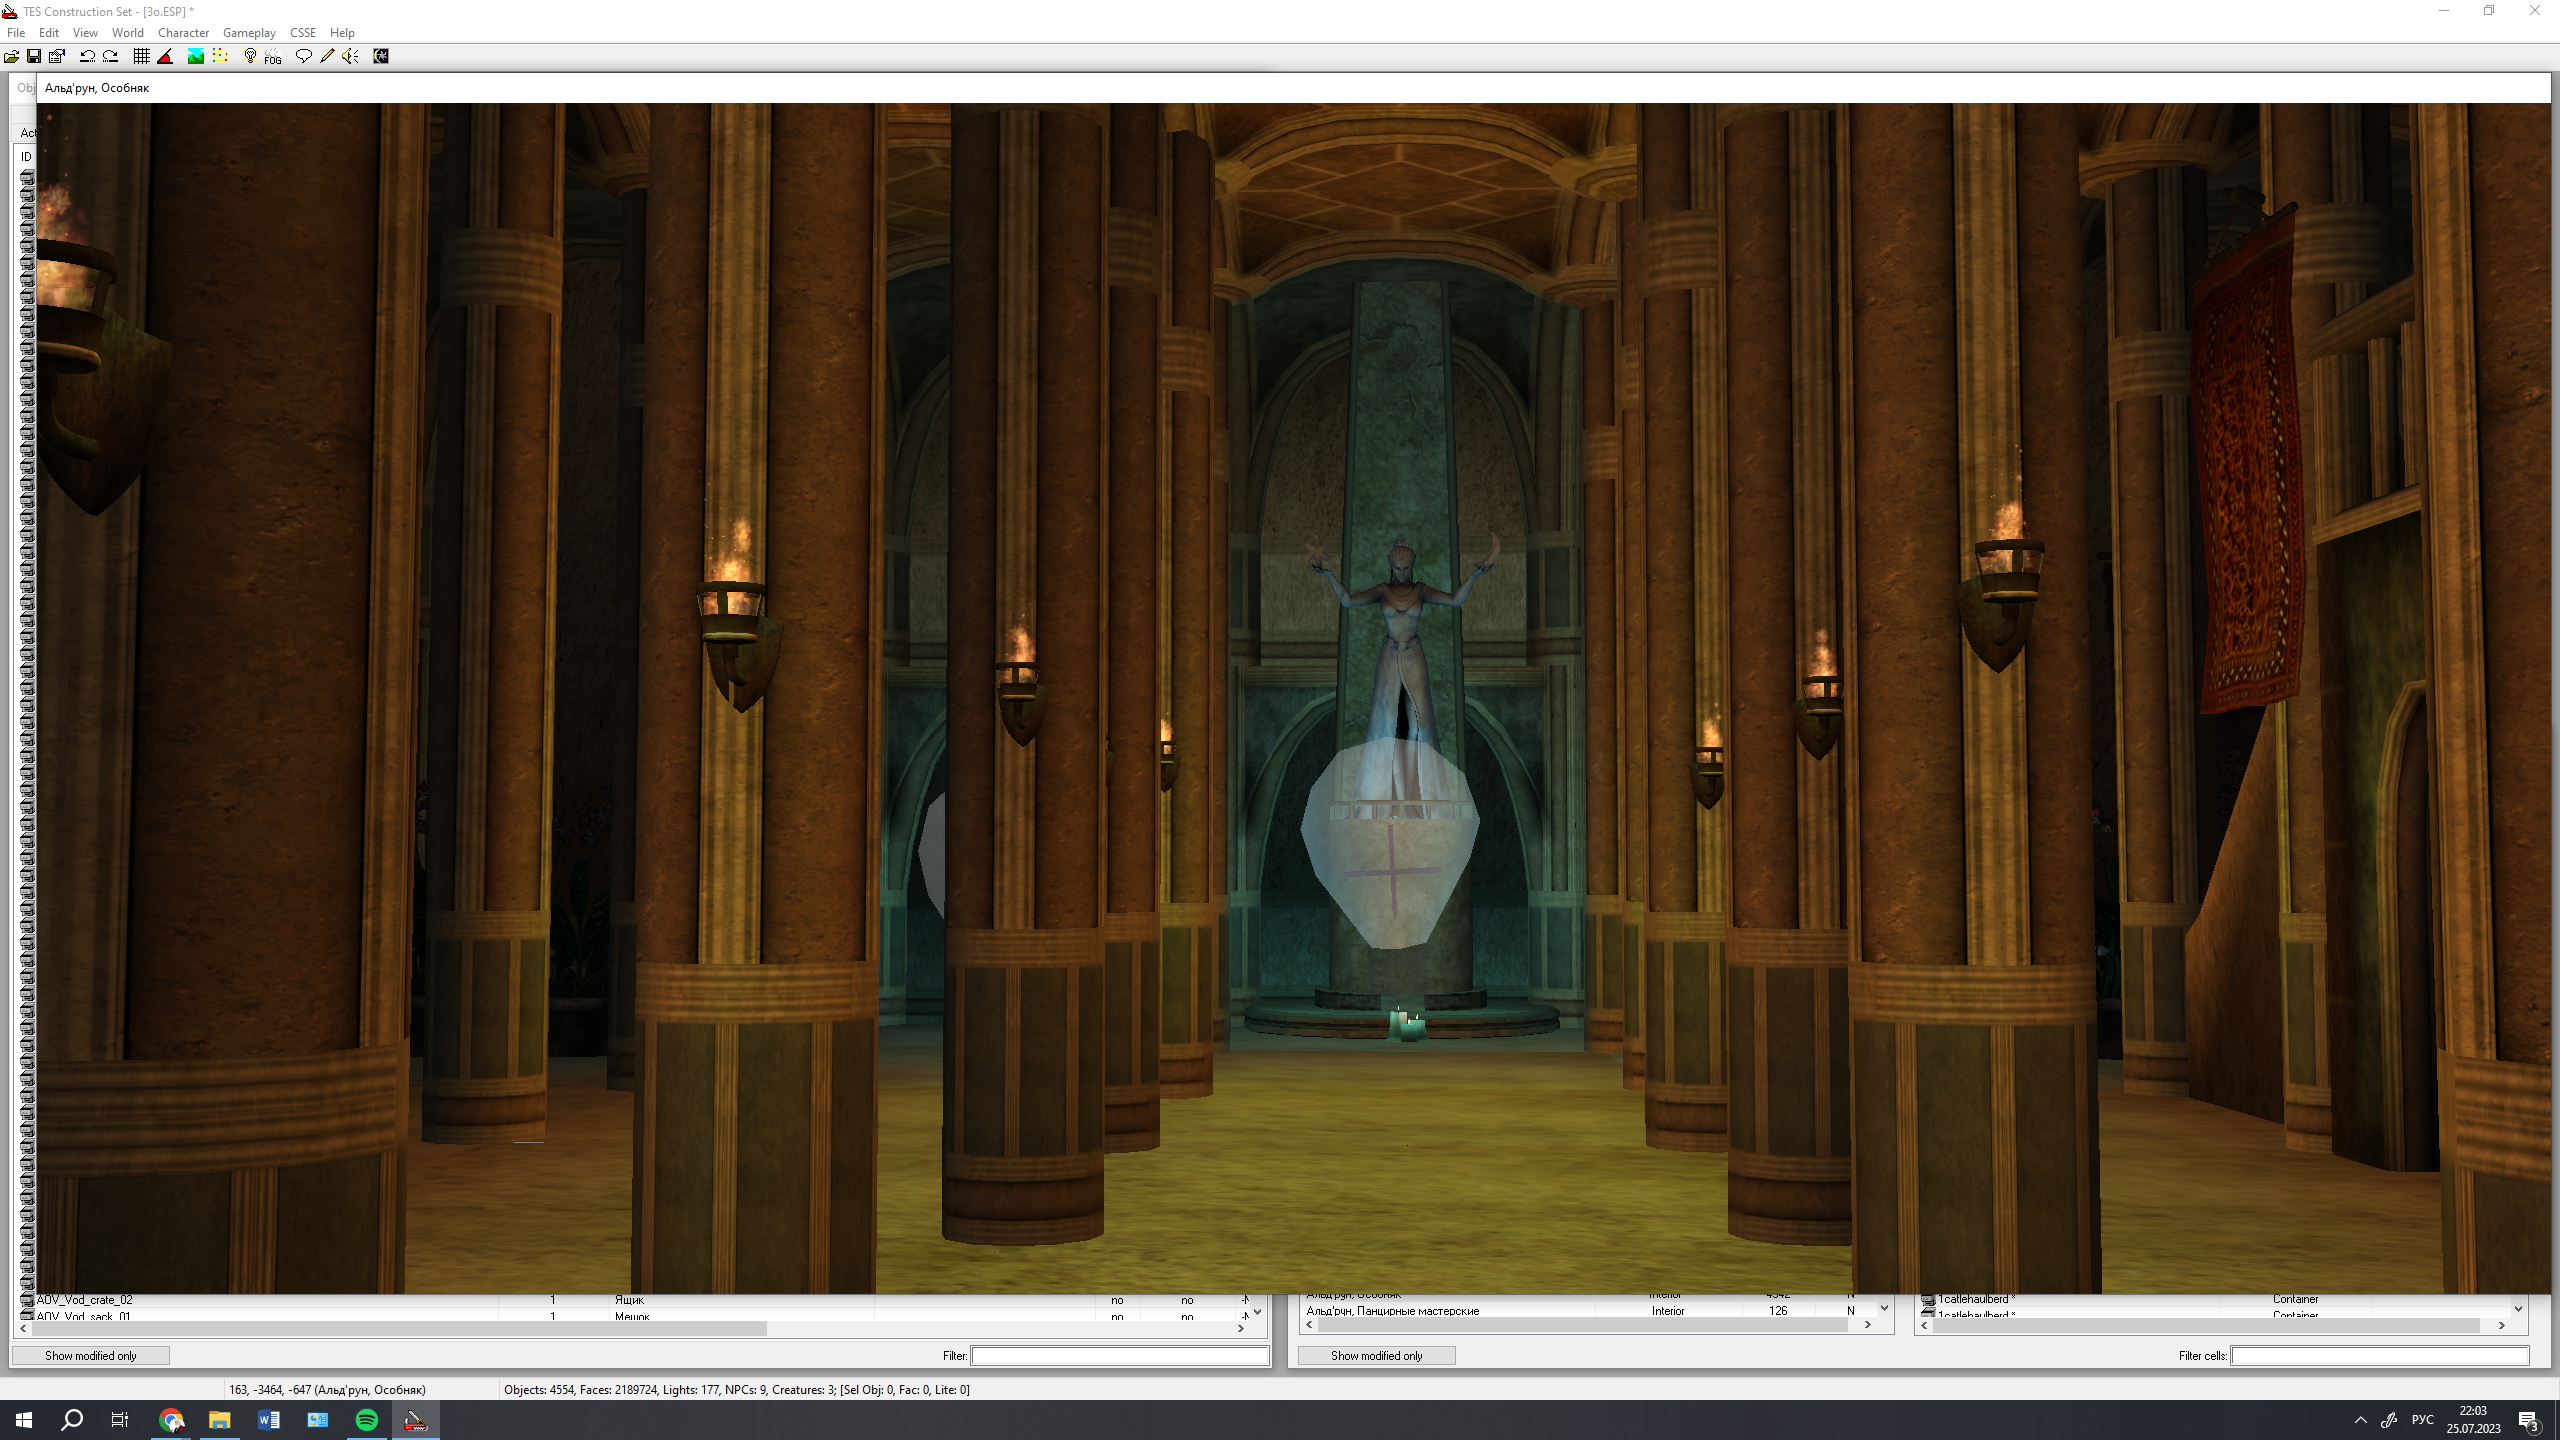Click the Filter cells input field

point(2379,1355)
